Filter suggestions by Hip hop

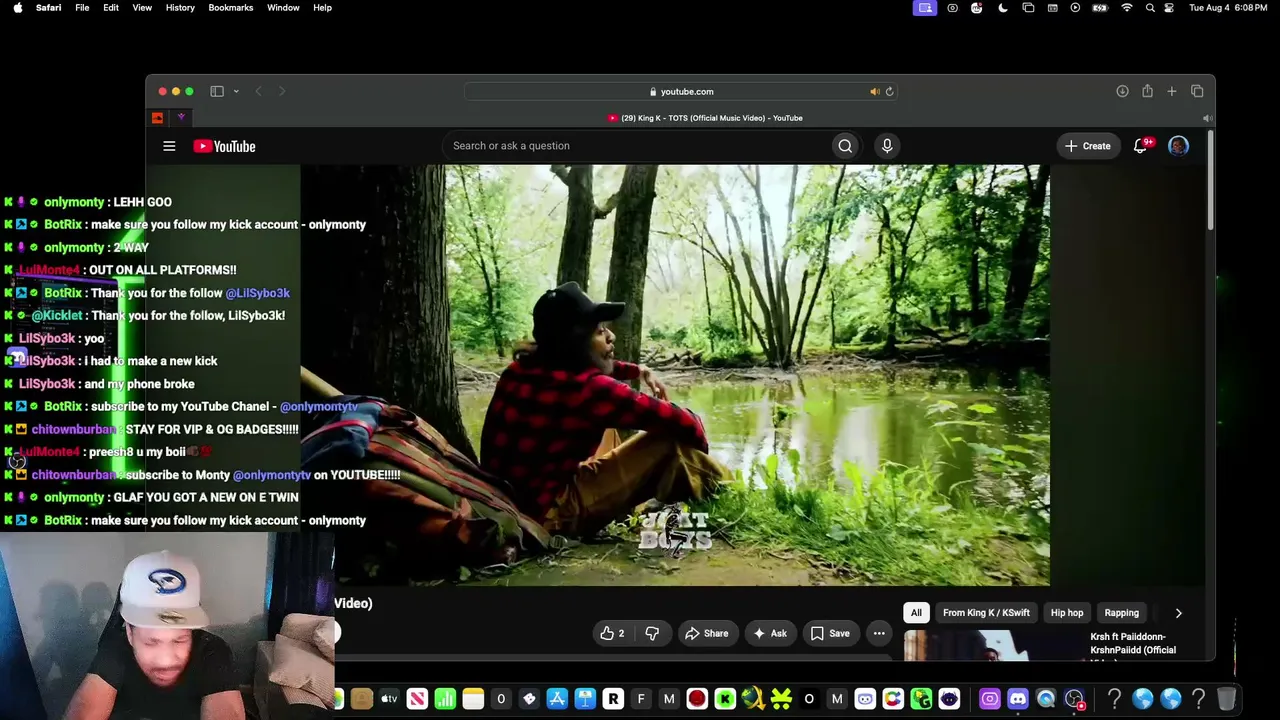click(1067, 613)
